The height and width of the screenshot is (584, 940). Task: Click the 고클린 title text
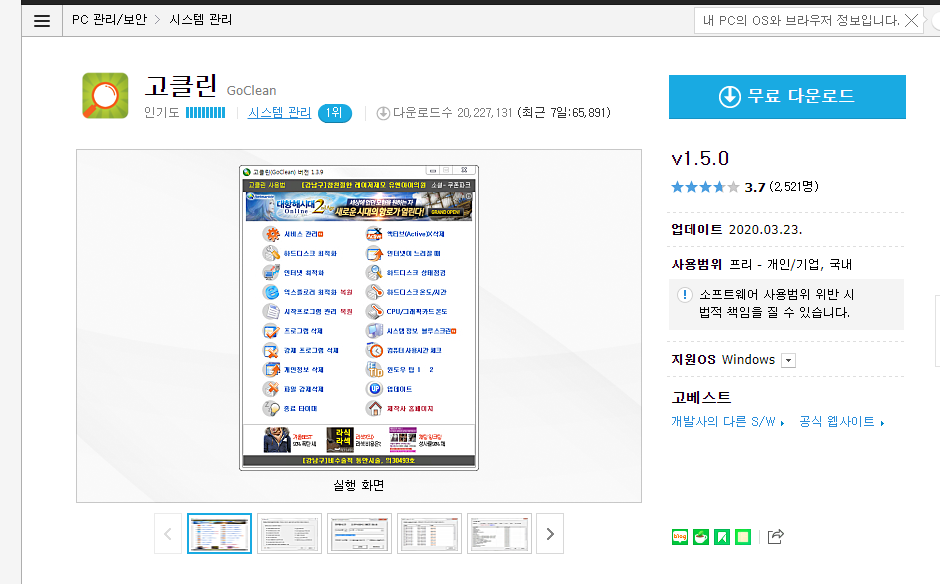[180, 86]
